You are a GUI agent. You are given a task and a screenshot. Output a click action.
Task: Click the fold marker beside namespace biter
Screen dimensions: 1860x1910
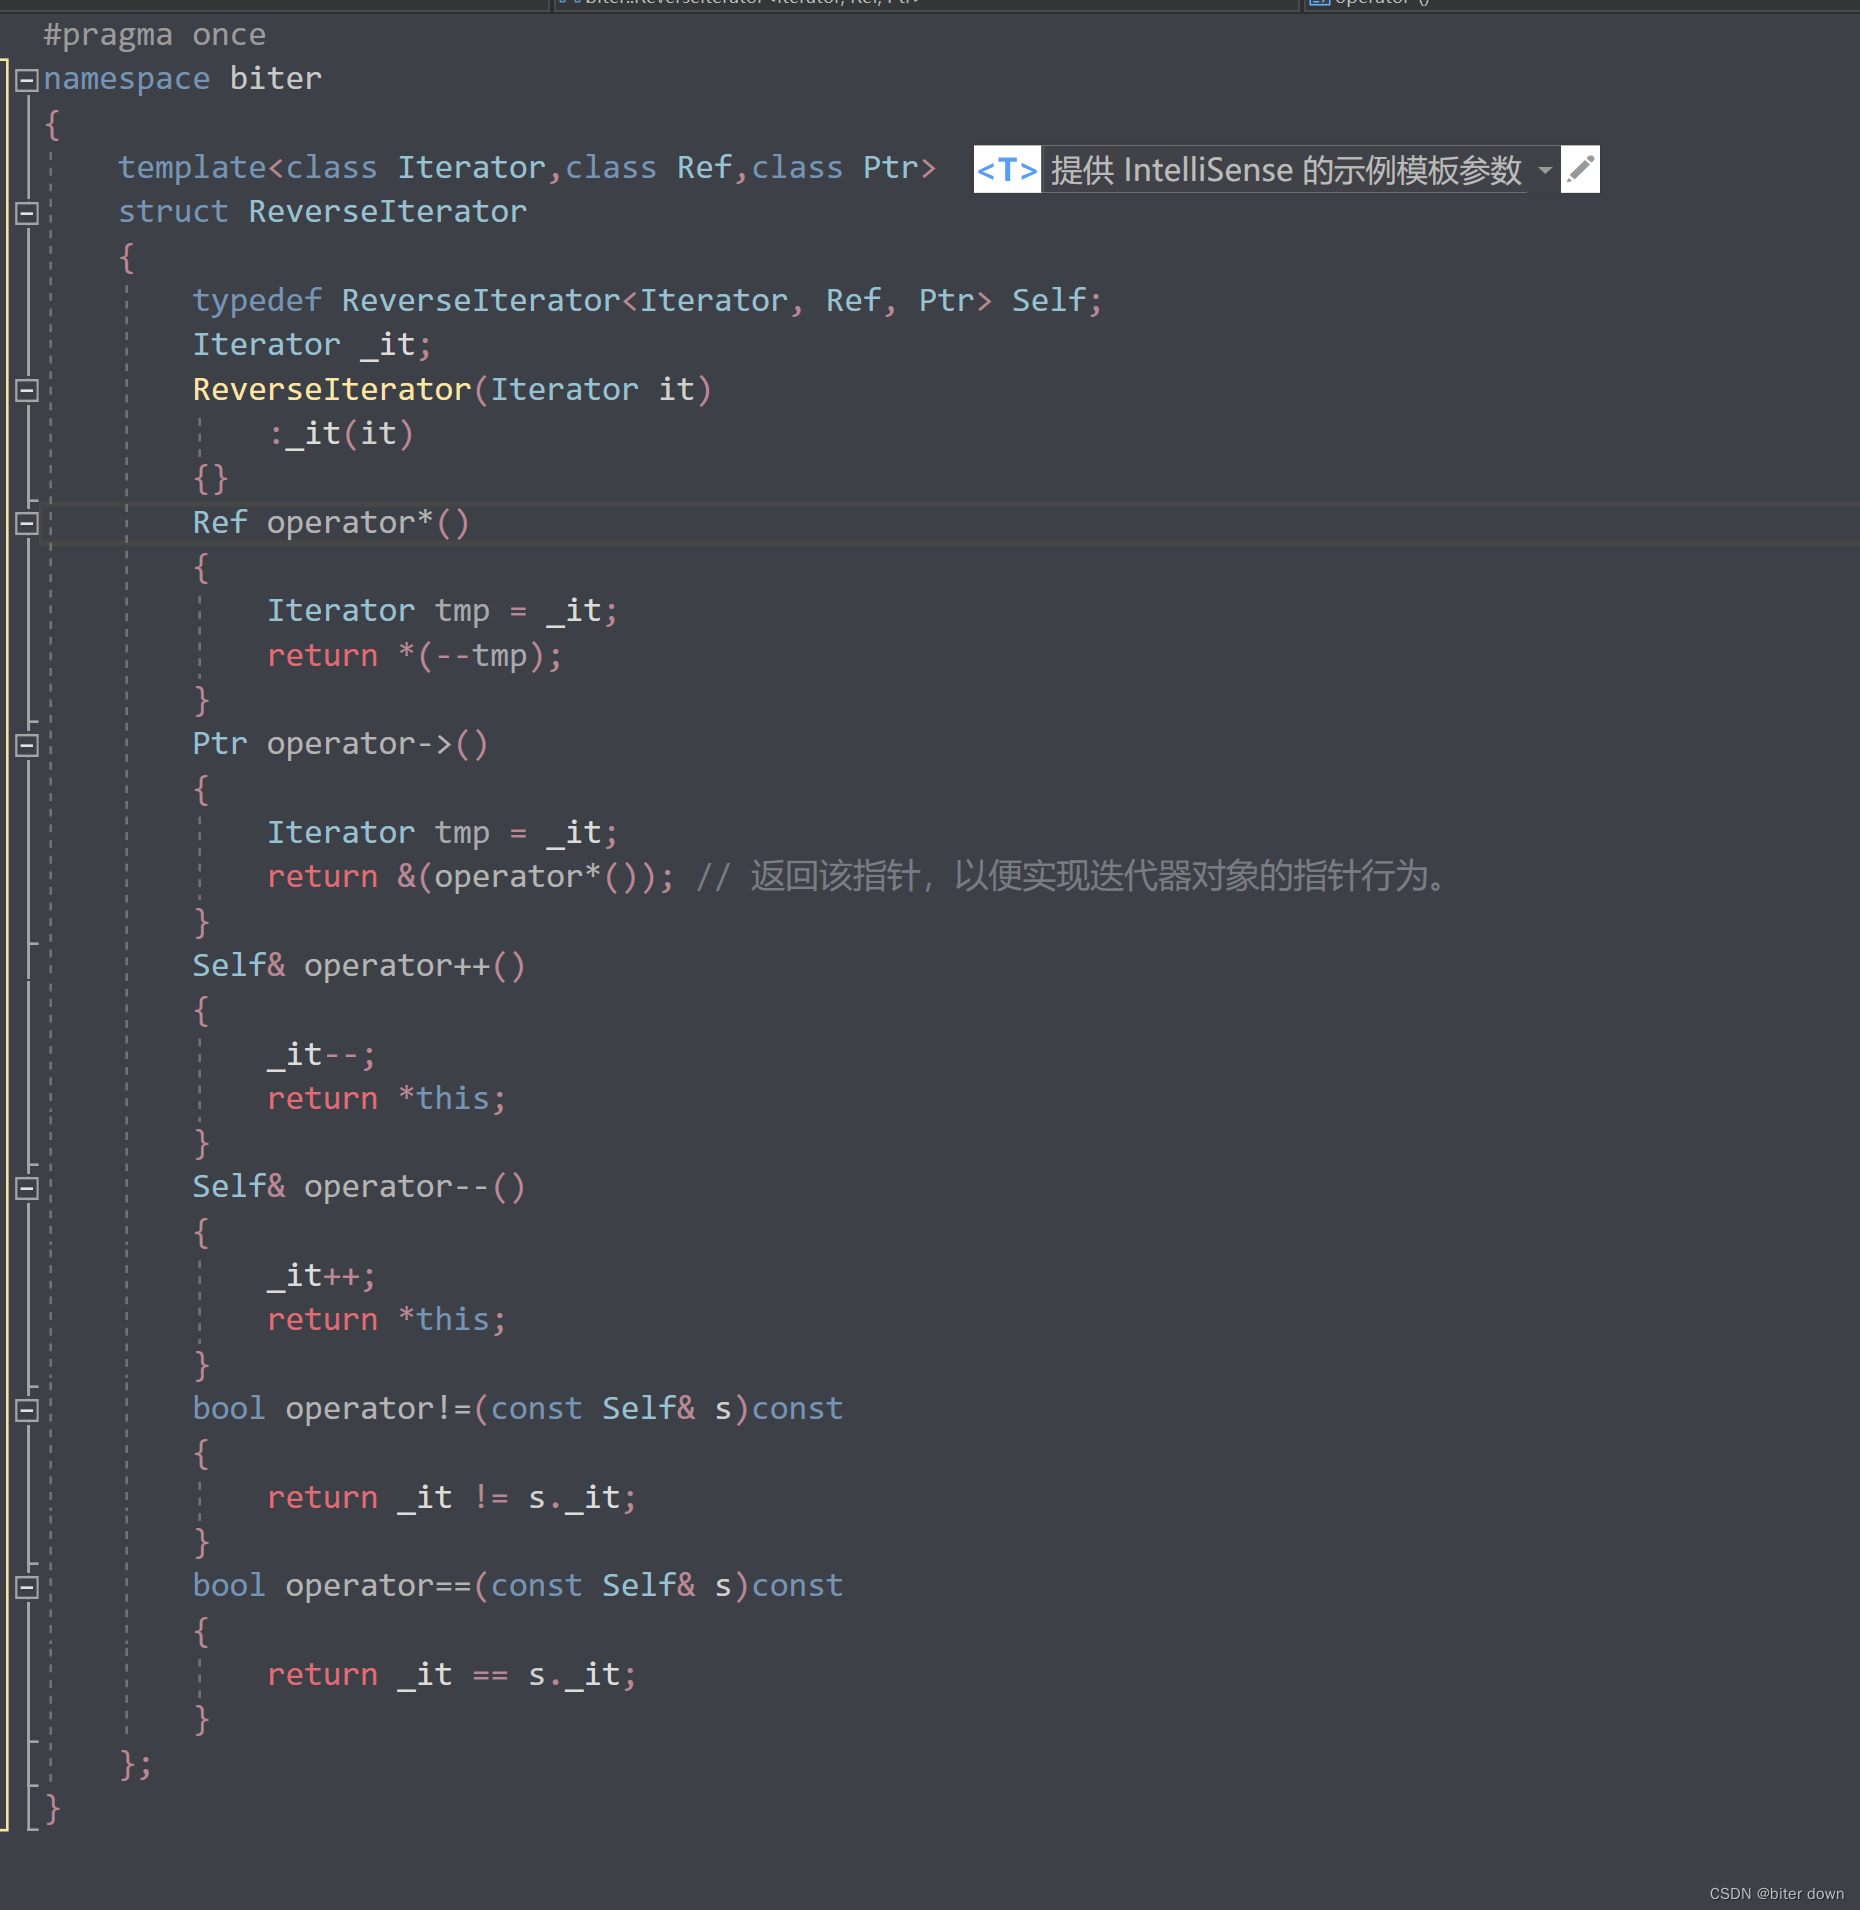27,78
